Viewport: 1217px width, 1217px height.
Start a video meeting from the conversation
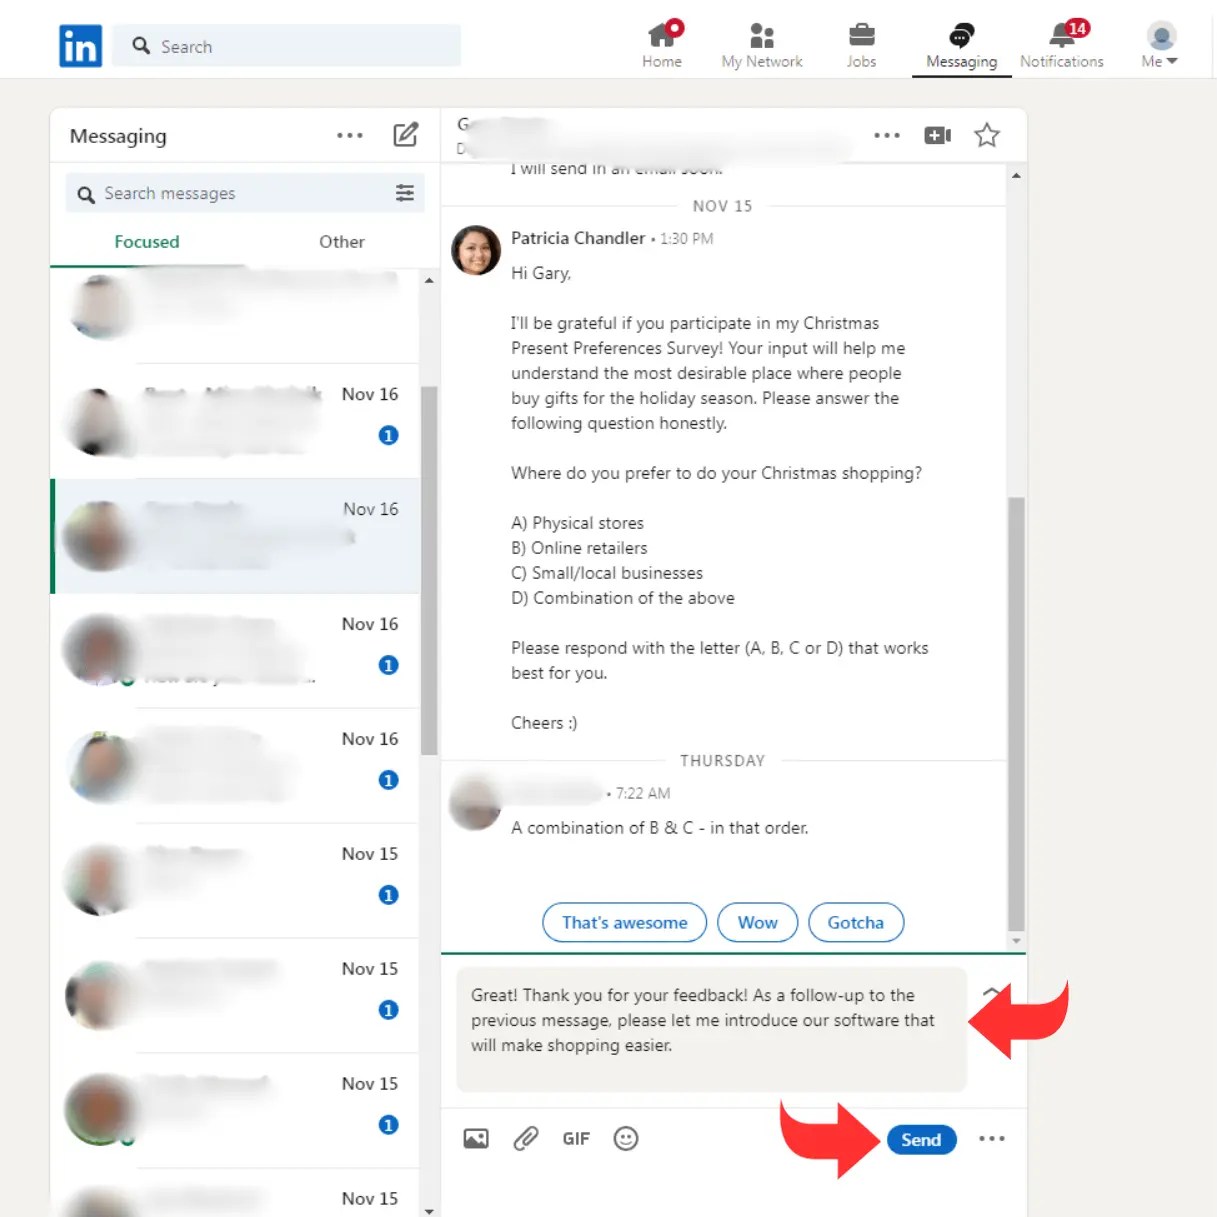point(937,135)
